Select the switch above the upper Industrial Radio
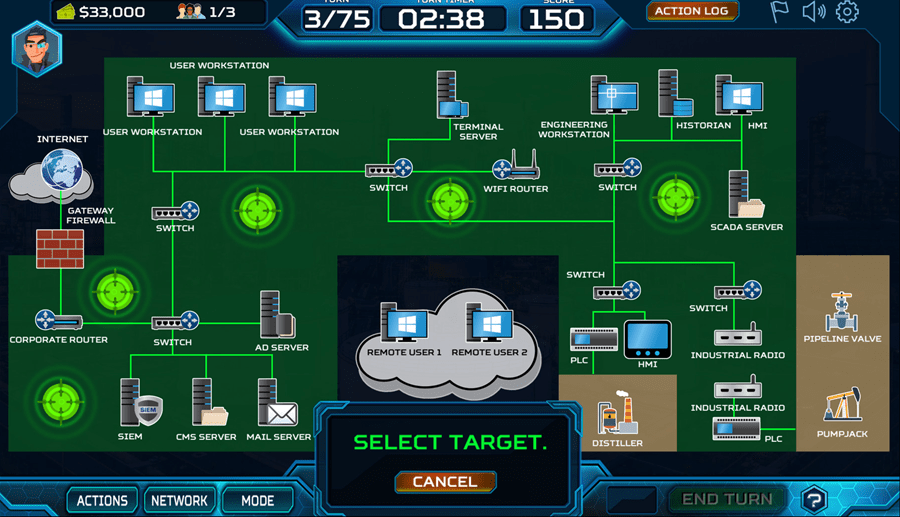900x517 pixels. 738,290
